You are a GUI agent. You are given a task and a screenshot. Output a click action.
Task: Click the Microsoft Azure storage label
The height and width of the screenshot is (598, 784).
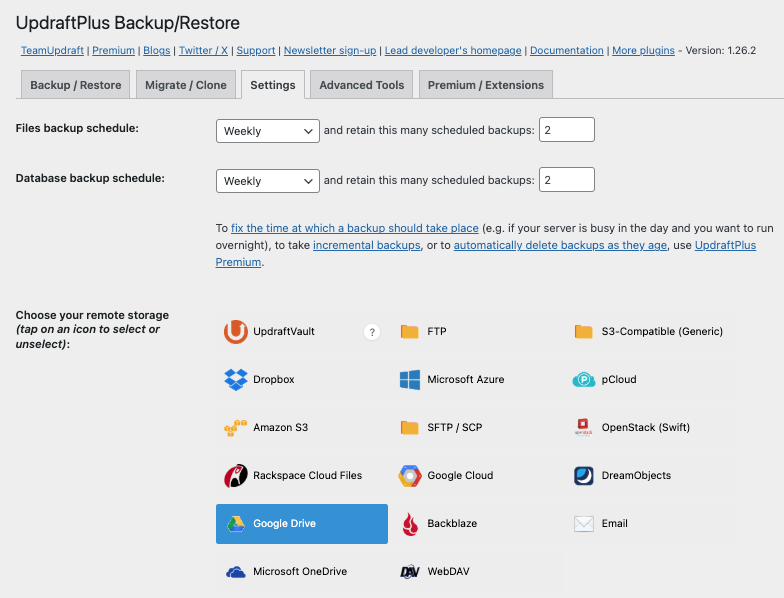466,380
